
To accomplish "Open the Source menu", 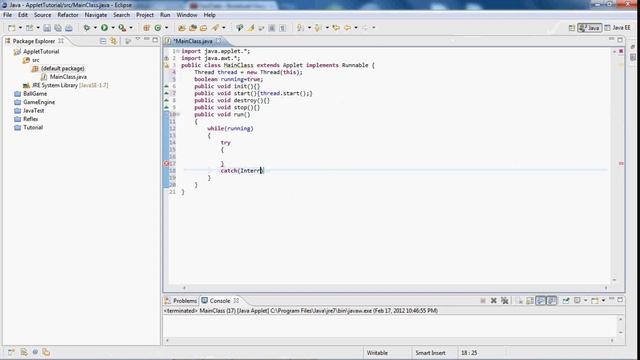I will click(42, 15).
